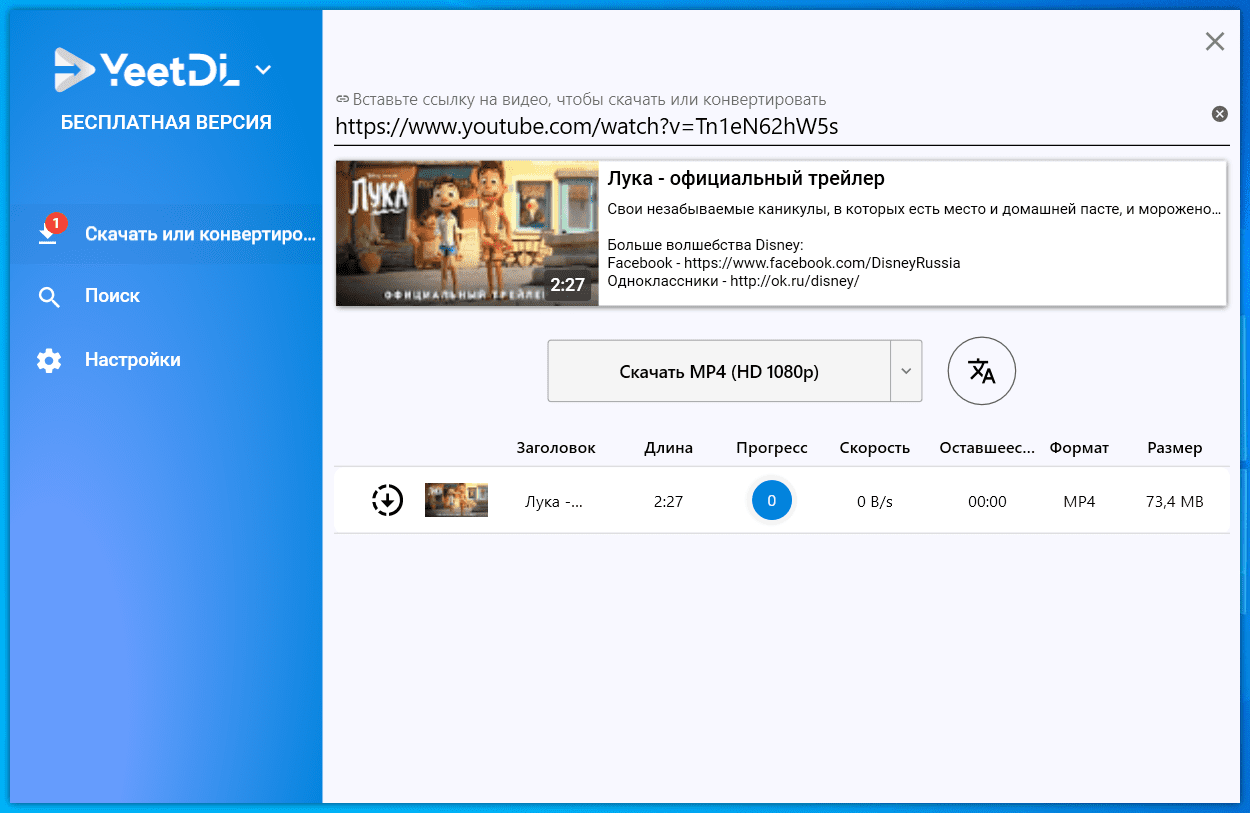Image resolution: width=1250 pixels, height=813 pixels.
Task: Click the Формат column header
Action: (x=1079, y=448)
